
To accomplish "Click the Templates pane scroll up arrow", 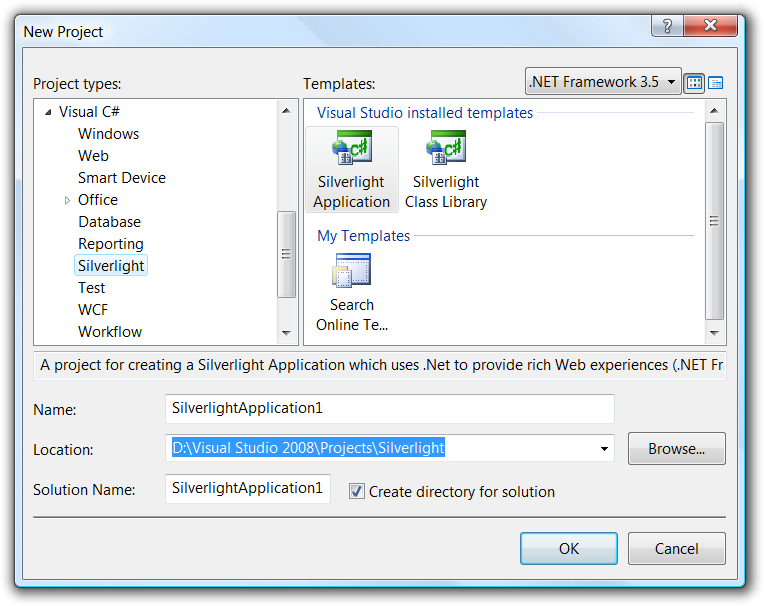I will click(714, 111).
